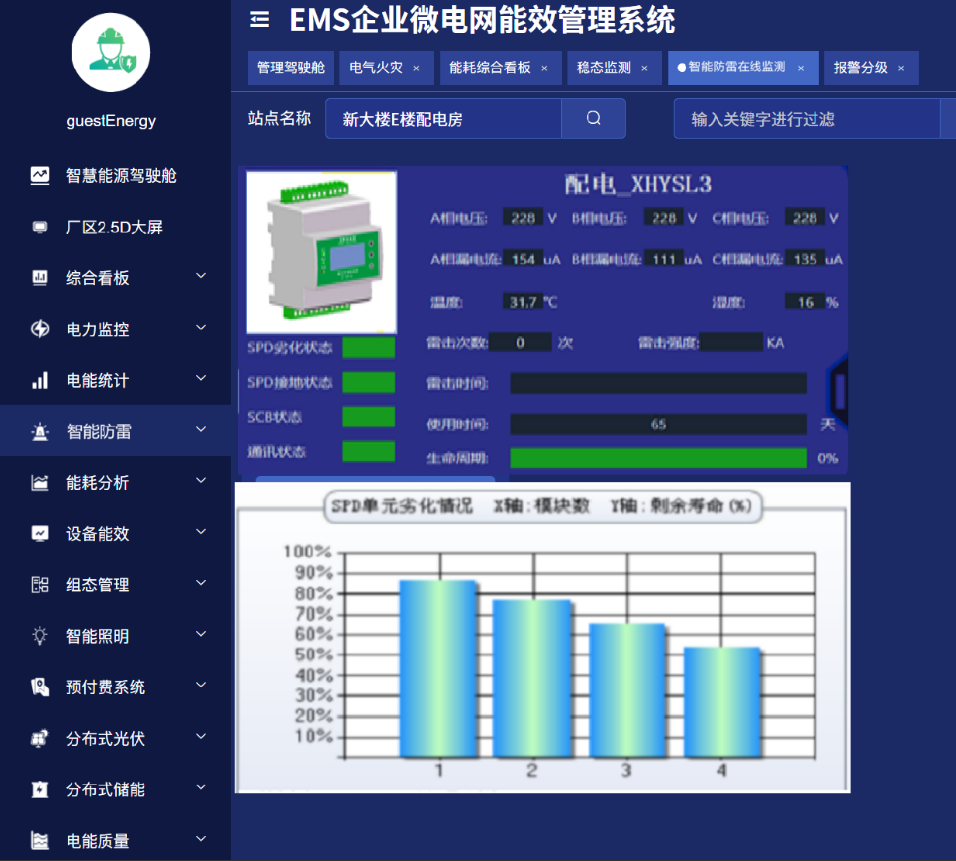Click chart bar for module 1
This screenshot has height=861, width=956.
[x=438, y=669]
